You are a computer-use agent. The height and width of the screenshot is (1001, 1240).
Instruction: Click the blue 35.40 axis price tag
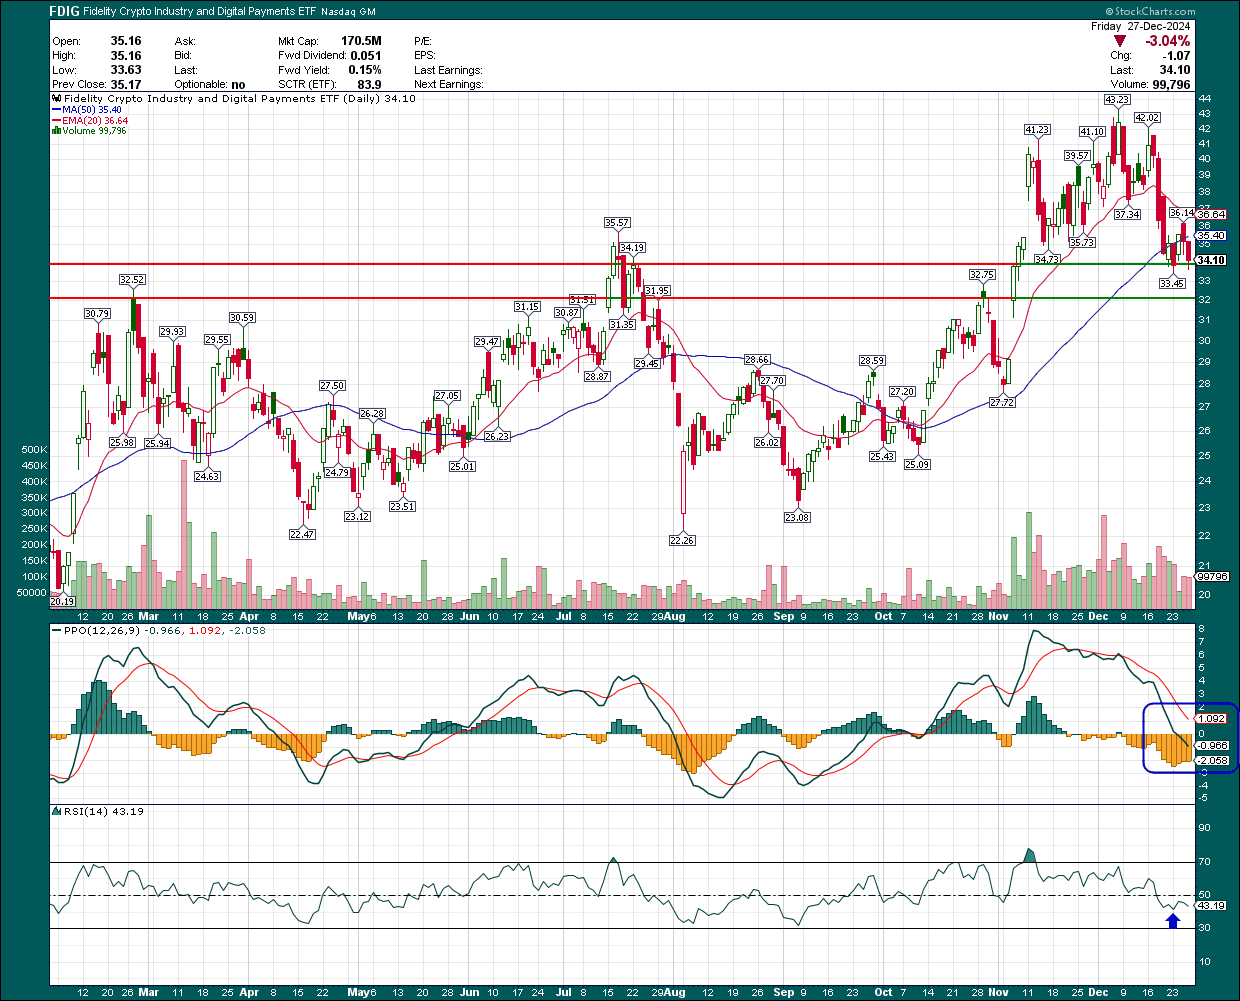[1211, 236]
